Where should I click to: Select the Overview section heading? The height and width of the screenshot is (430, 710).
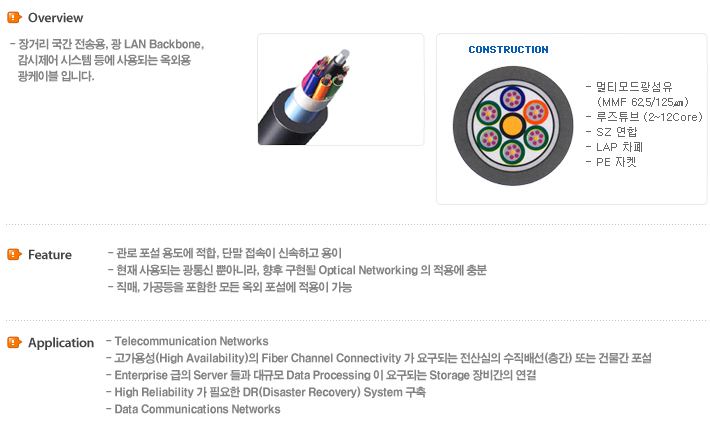click(55, 18)
